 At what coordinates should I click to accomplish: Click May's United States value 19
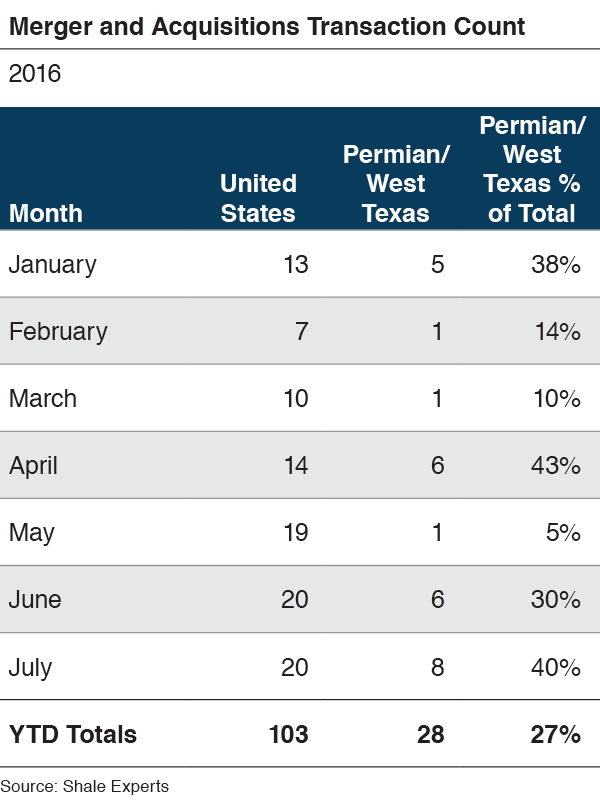click(295, 532)
